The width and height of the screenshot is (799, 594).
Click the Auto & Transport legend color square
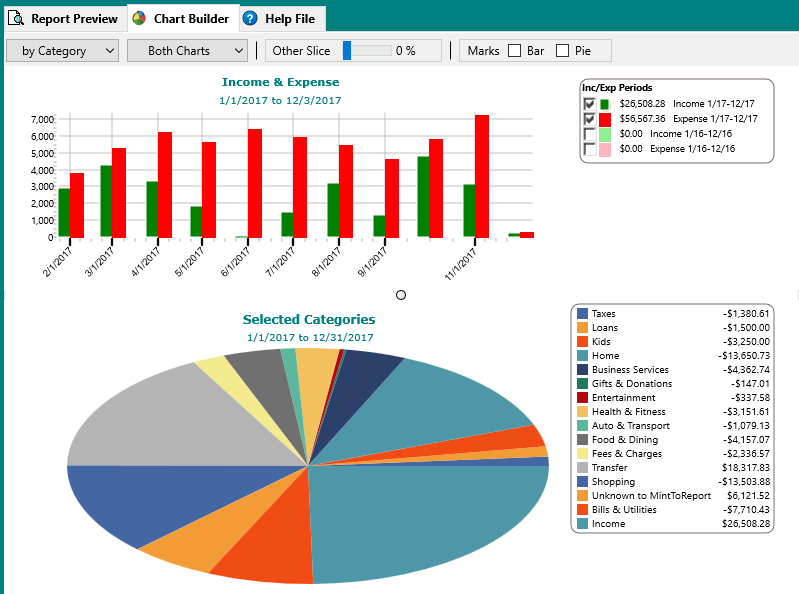click(582, 425)
